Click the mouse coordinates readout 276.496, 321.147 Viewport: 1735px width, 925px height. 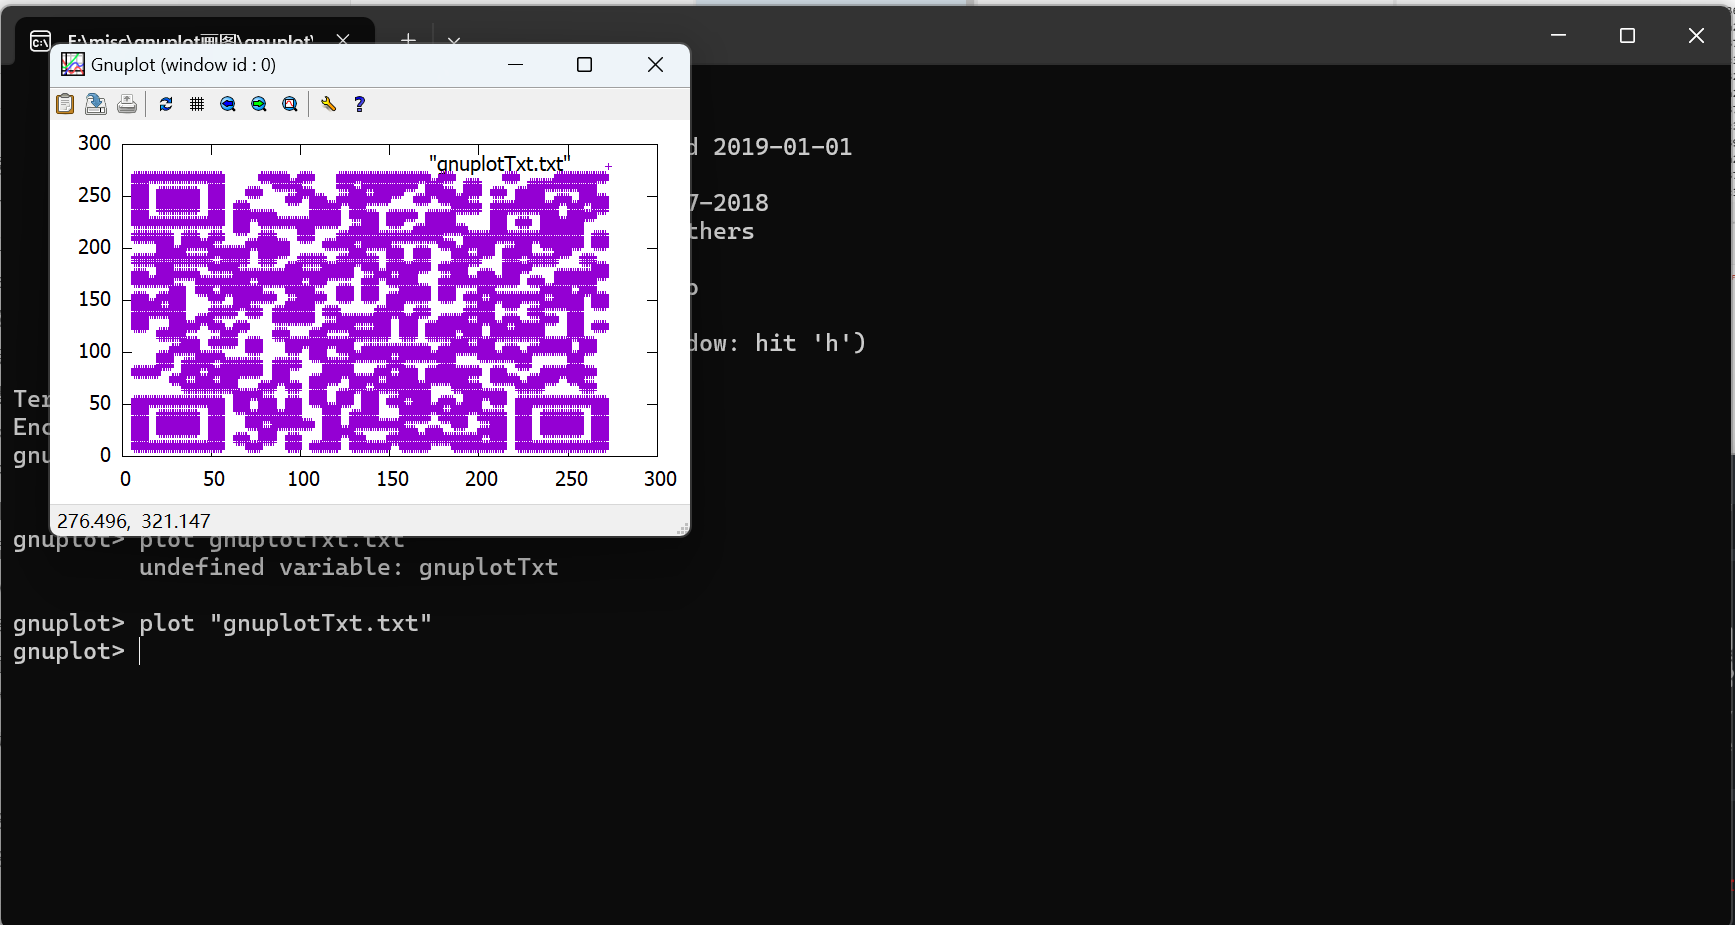click(134, 521)
